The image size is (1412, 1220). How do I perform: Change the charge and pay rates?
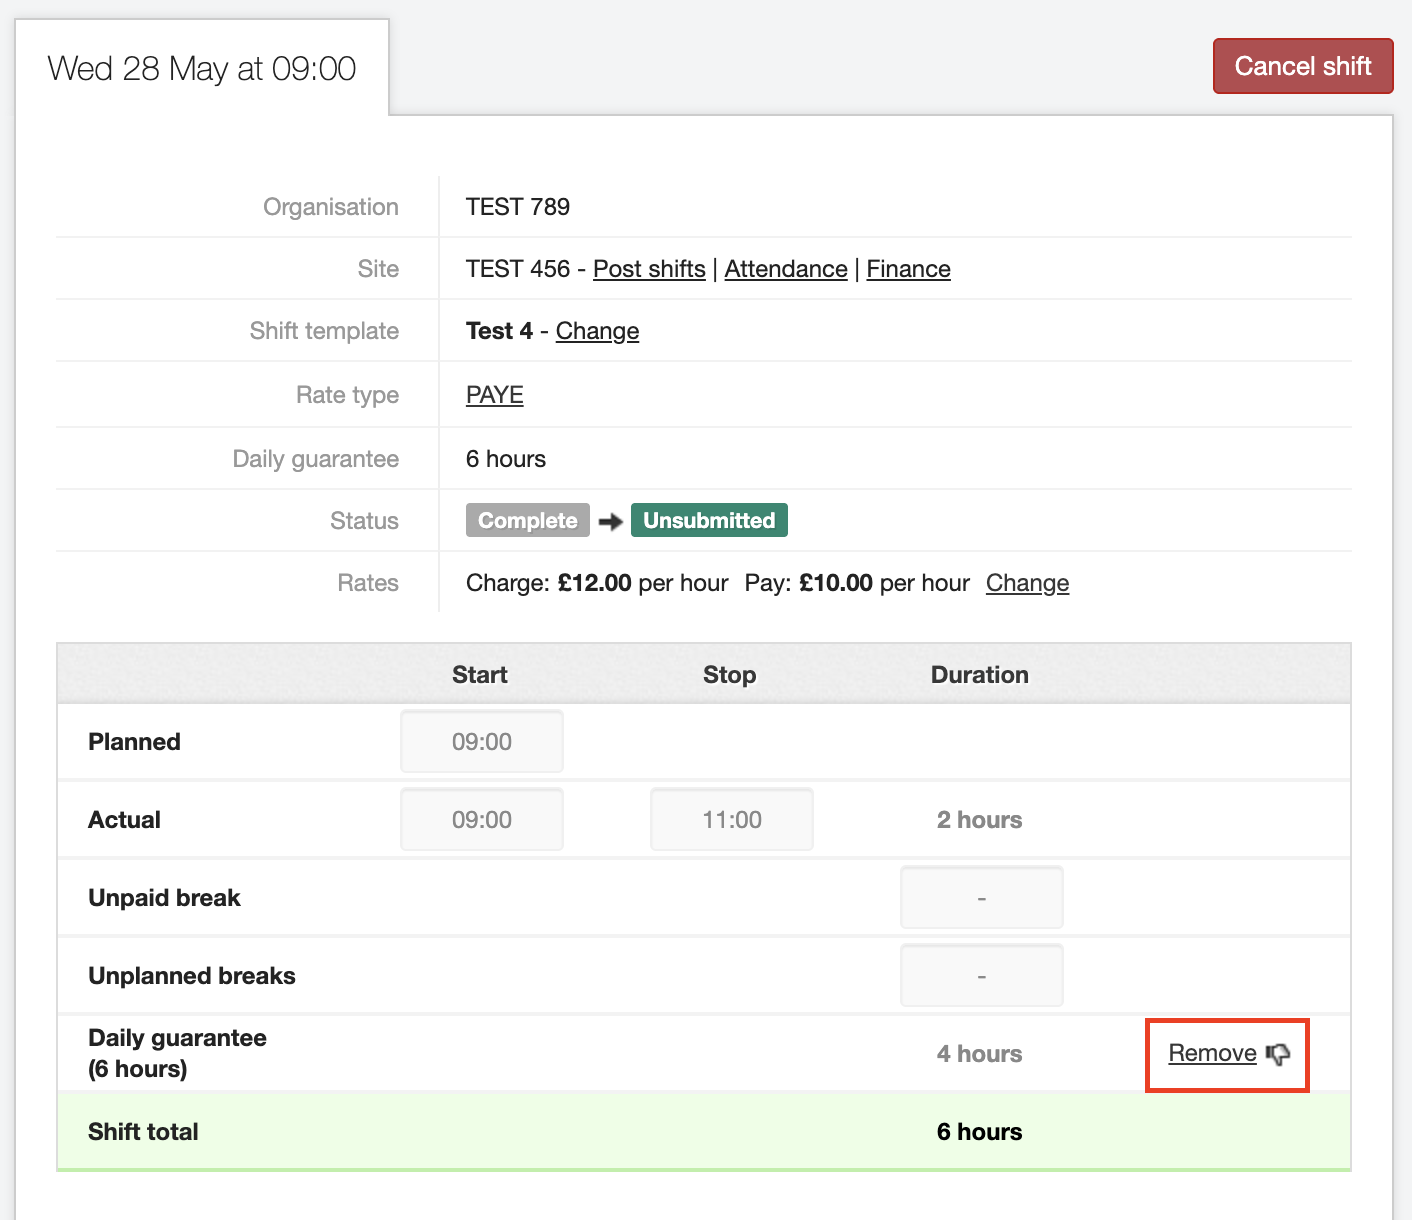[1027, 583]
